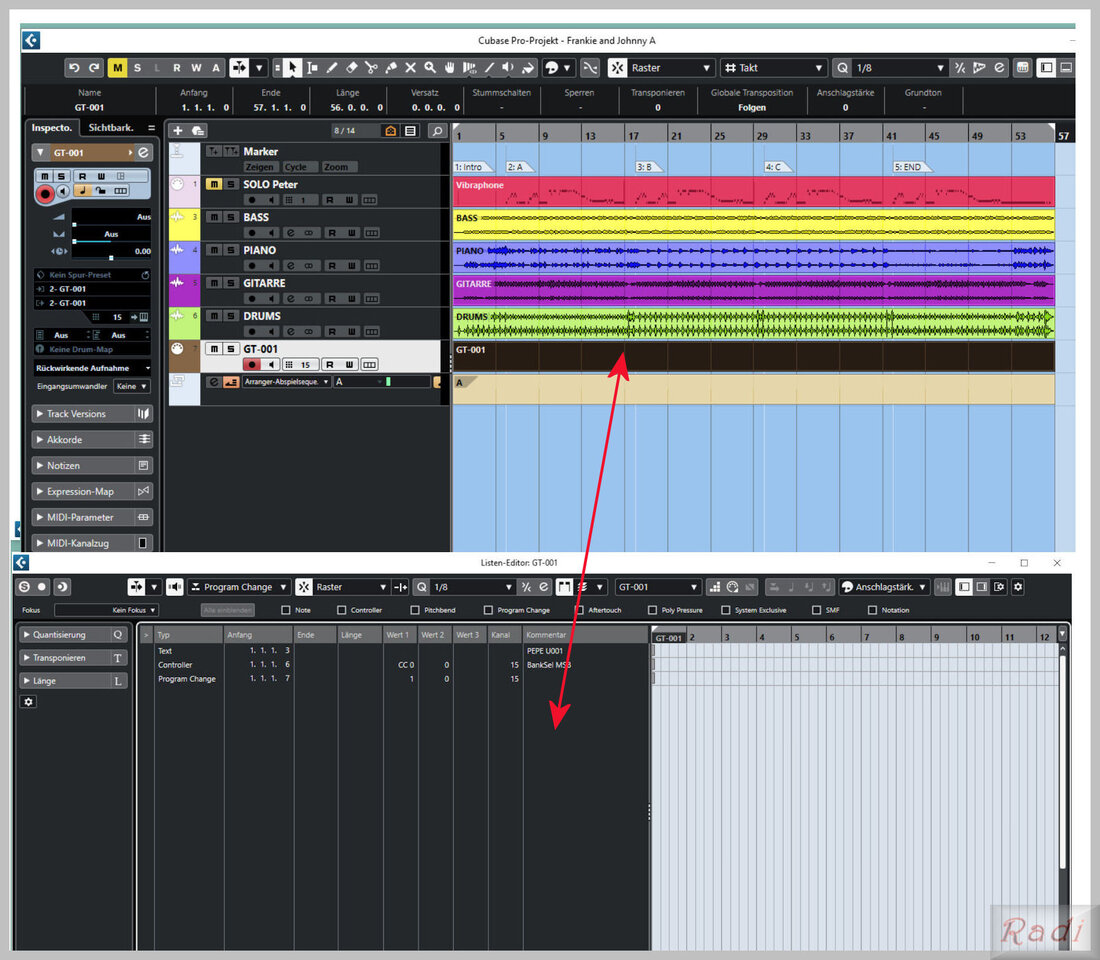Enable the Program Change filter checkbox

pyautogui.click(x=488, y=610)
